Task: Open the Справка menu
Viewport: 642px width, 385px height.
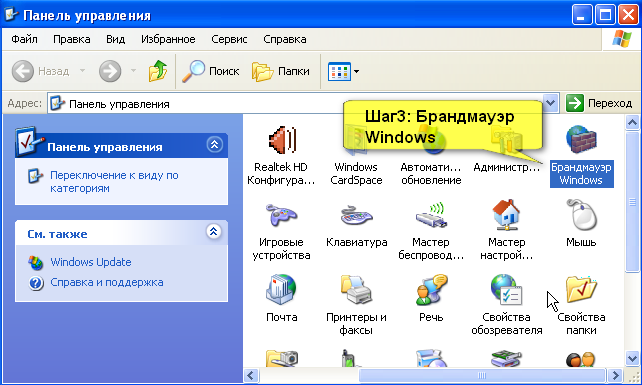Action: [285, 39]
